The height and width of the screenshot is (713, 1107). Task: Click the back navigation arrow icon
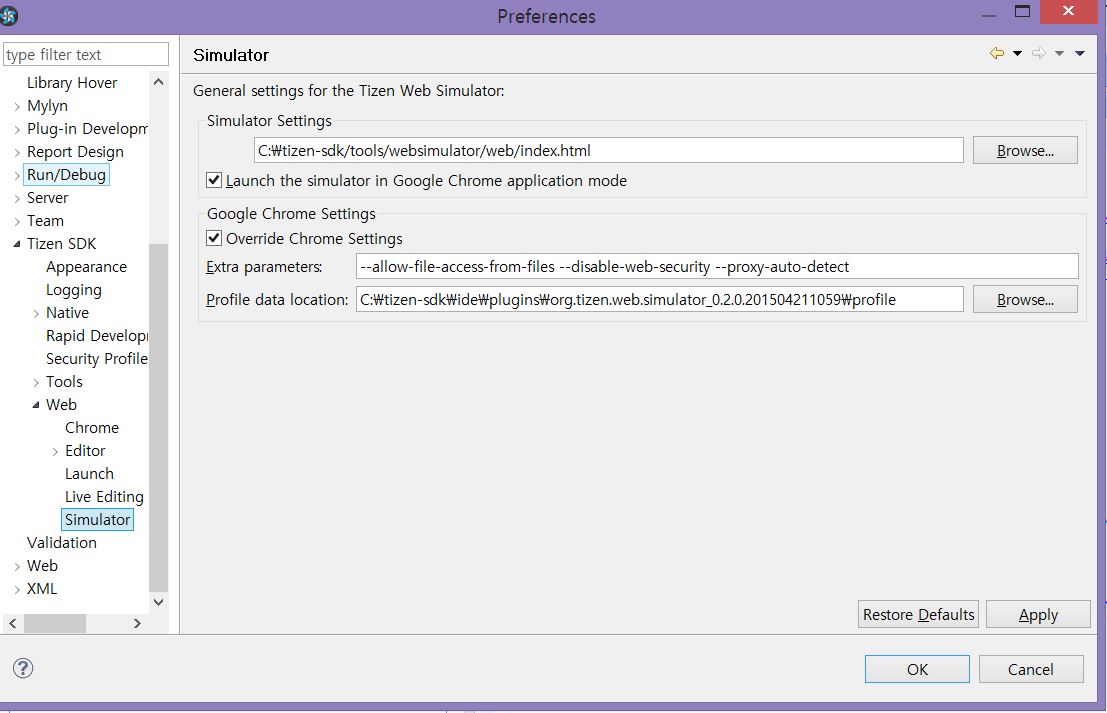[x=997, y=54]
